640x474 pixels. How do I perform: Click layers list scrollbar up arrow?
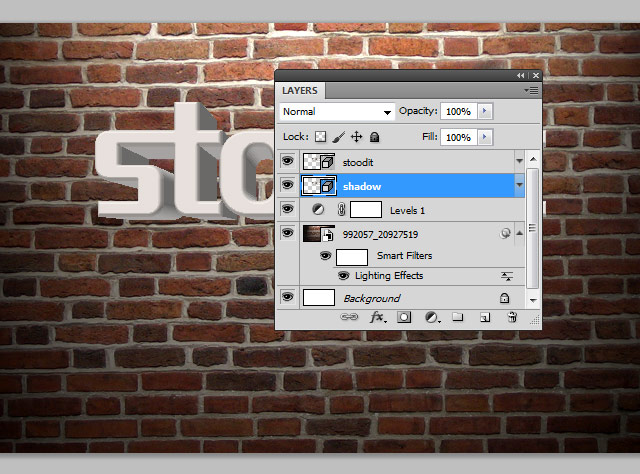533,159
